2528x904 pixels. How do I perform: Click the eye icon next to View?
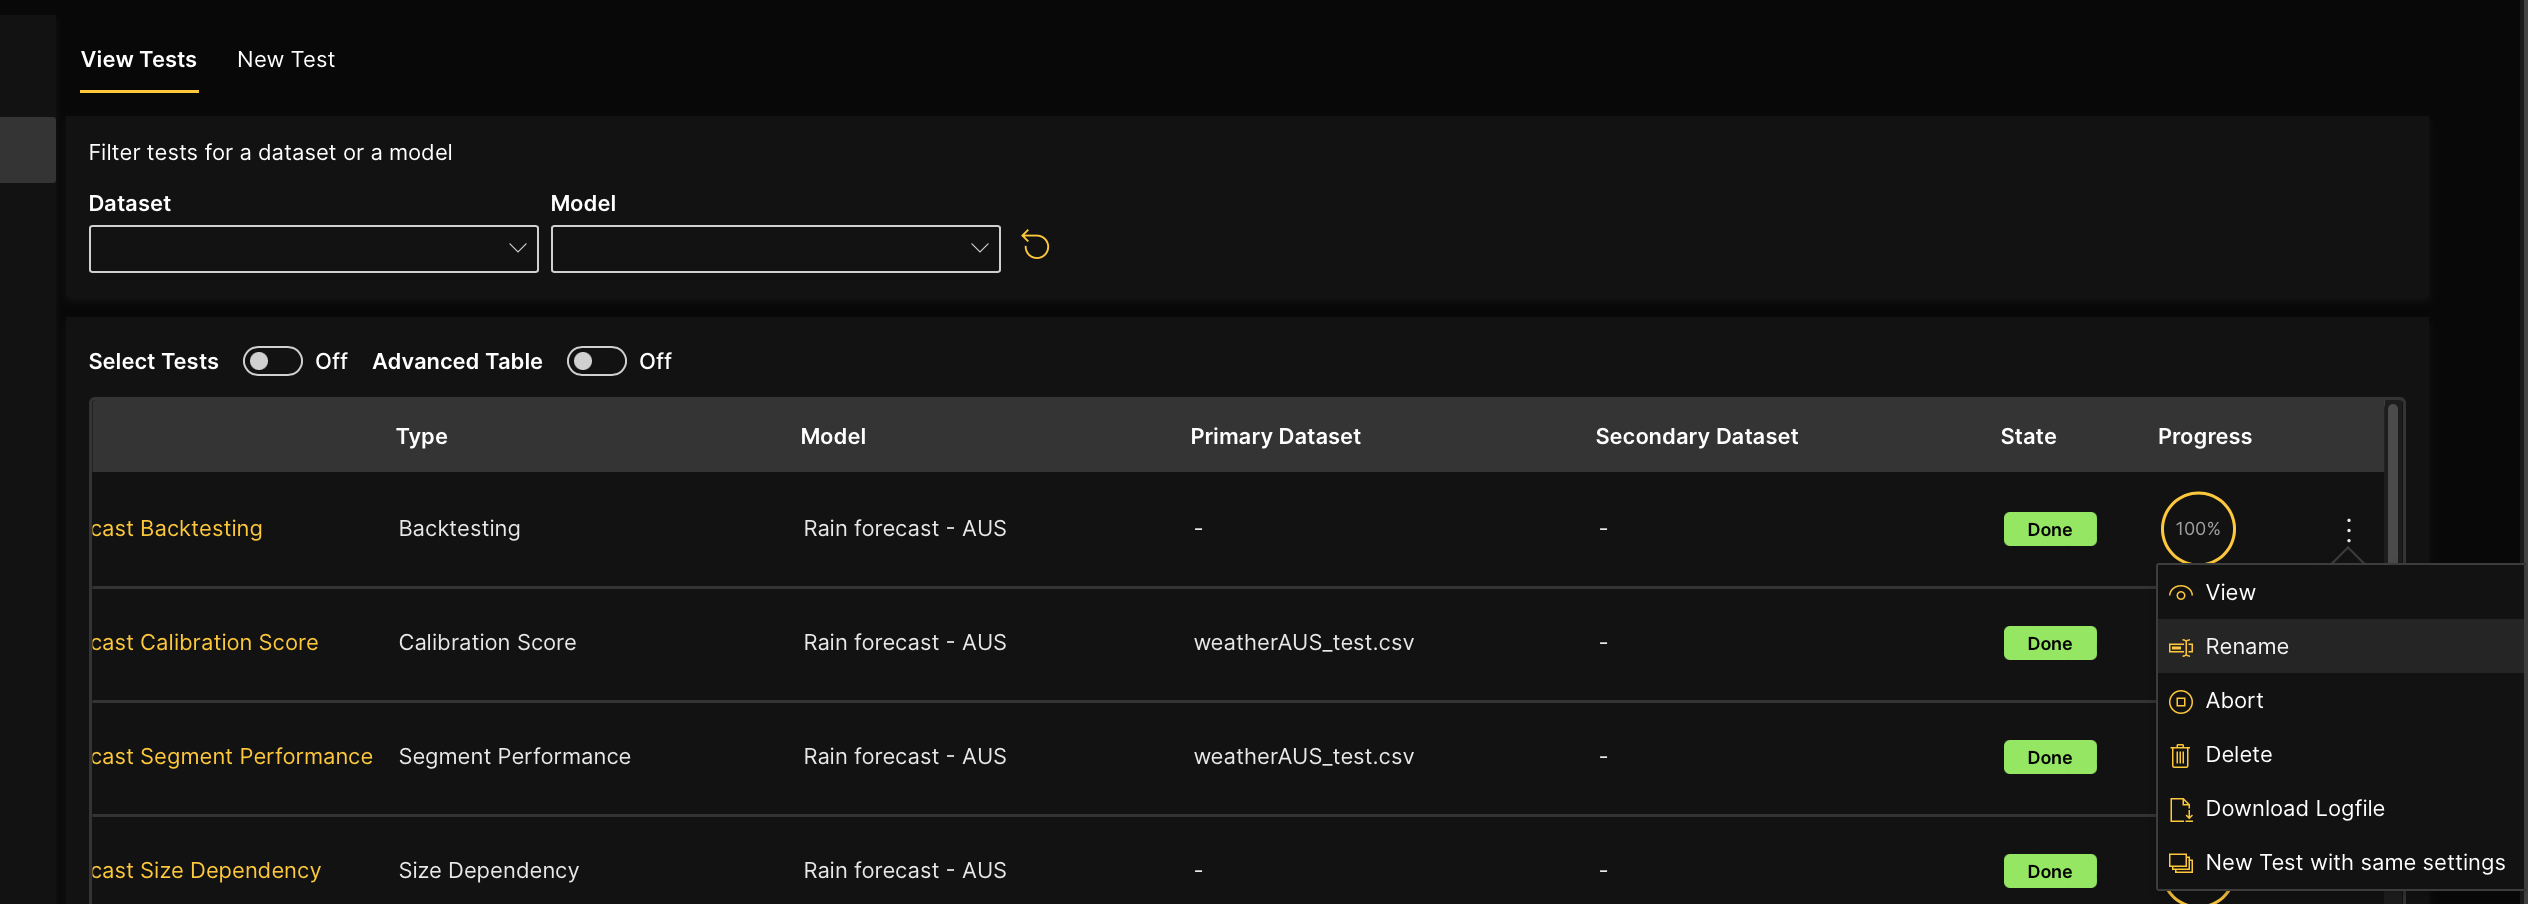click(x=2181, y=594)
